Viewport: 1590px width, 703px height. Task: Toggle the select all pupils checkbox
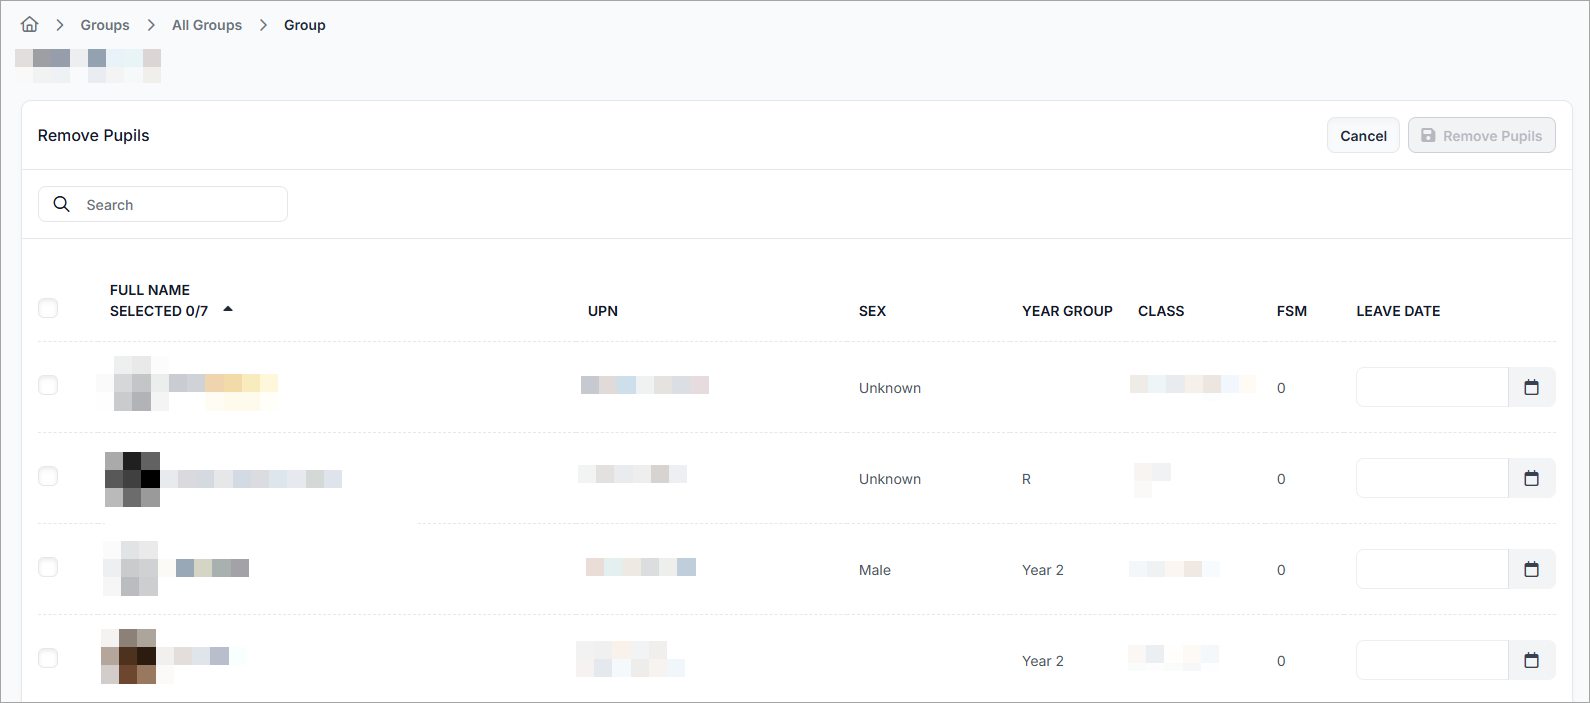[x=48, y=308]
